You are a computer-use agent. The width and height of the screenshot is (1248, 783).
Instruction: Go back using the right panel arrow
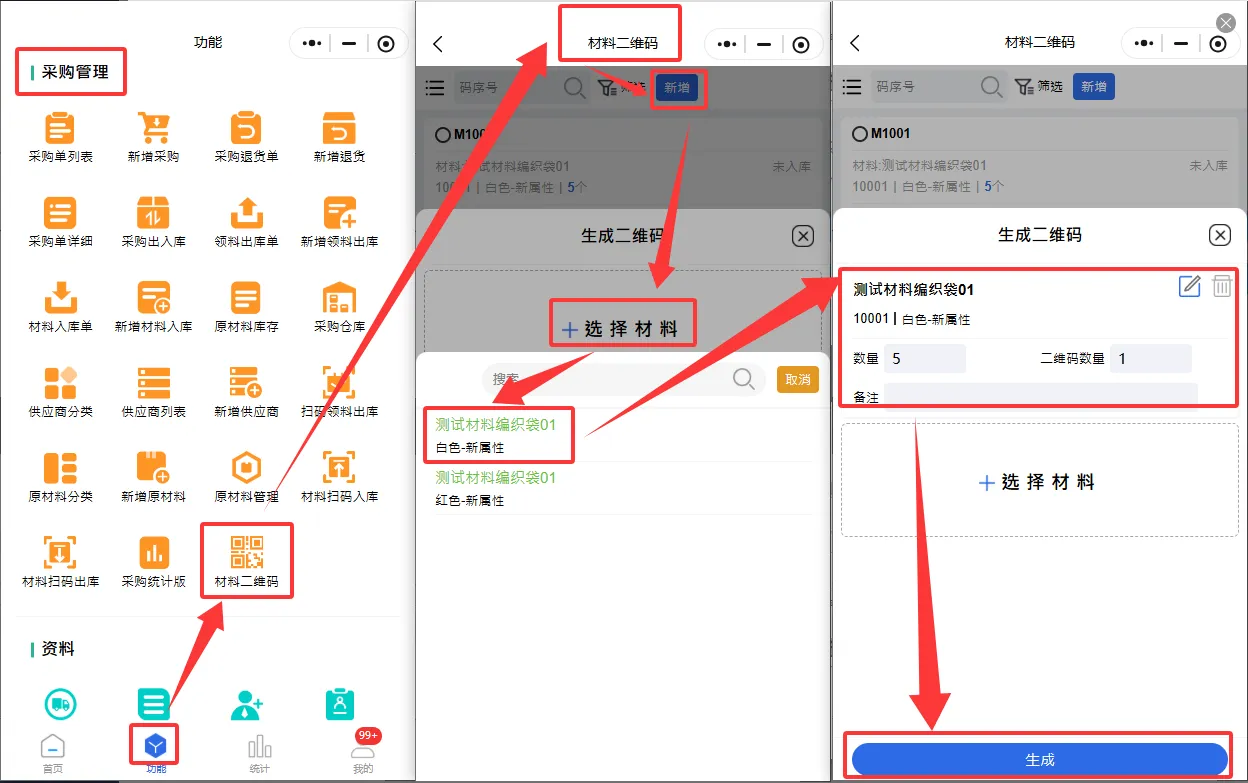pos(854,43)
